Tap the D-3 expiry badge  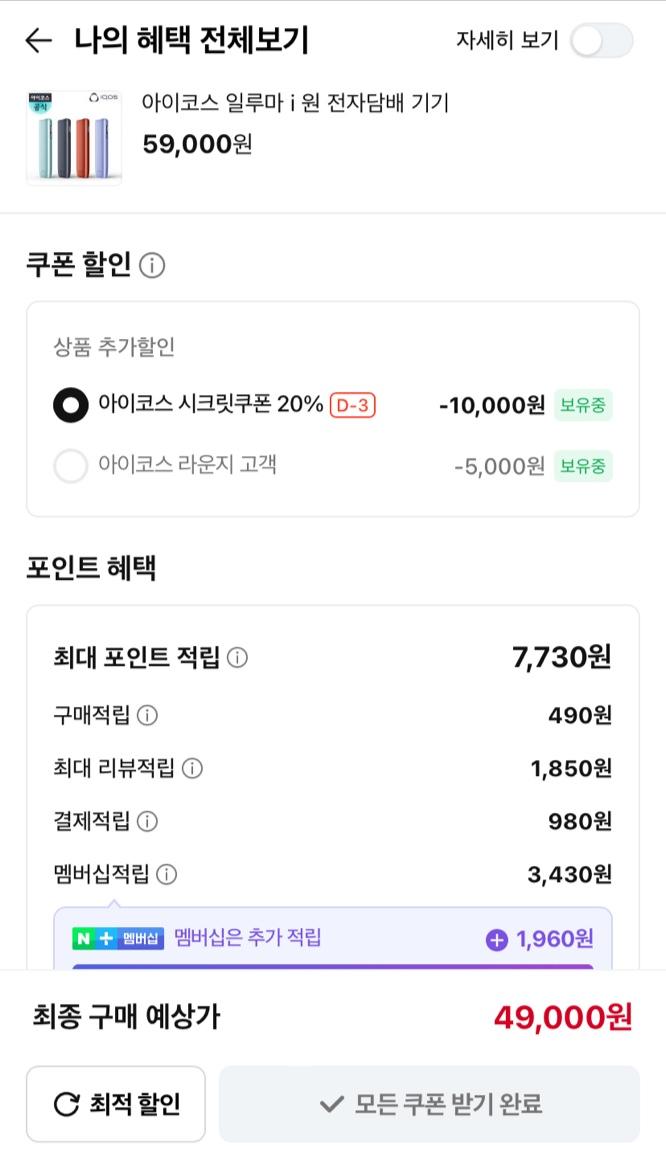tap(352, 405)
